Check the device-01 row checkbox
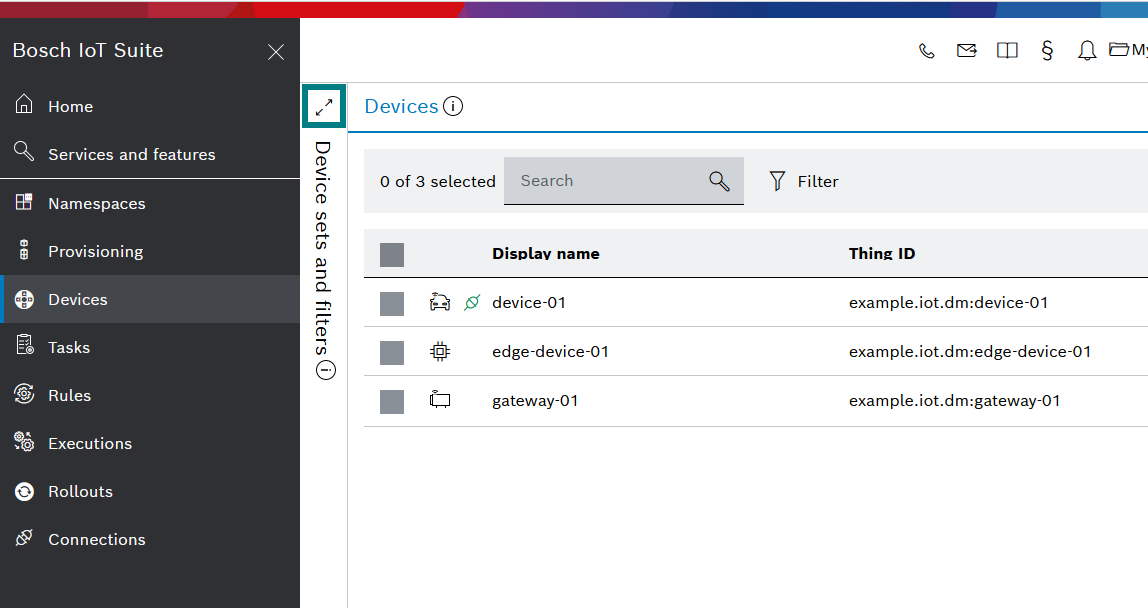 pyautogui.click(x=392, y=304)
